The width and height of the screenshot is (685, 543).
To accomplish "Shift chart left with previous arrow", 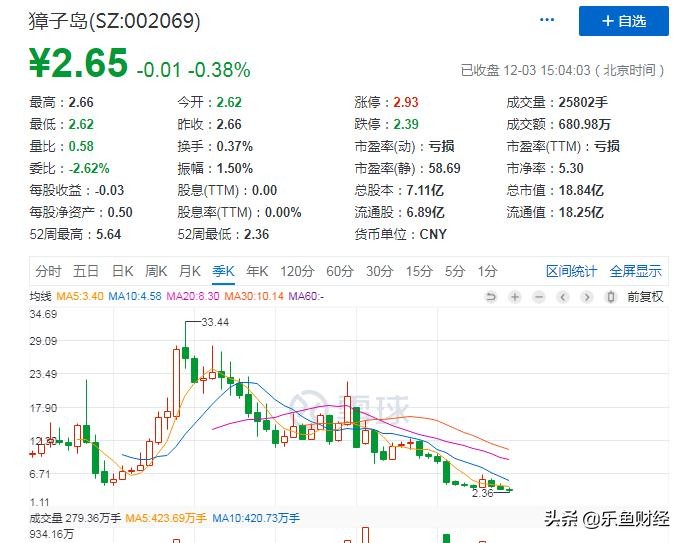I will 563,297.
